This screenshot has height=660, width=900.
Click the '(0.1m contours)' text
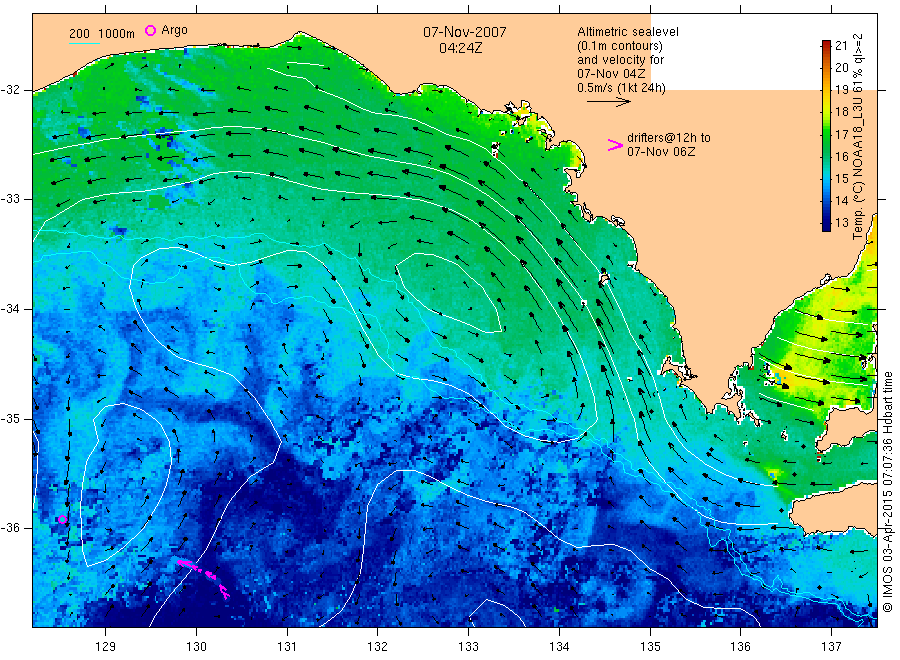(620, 46)
